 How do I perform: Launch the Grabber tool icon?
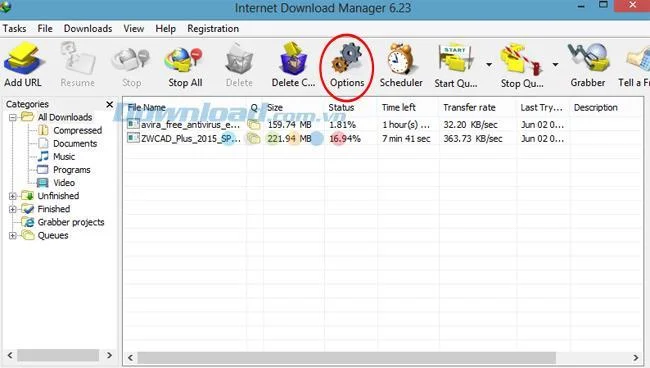588,59
